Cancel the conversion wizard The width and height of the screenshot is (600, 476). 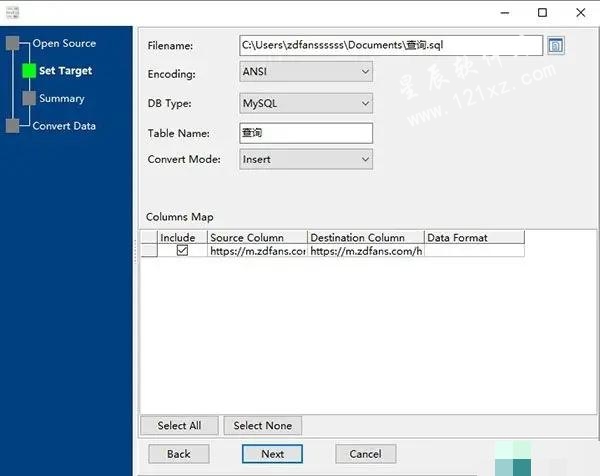pos(365,454)
